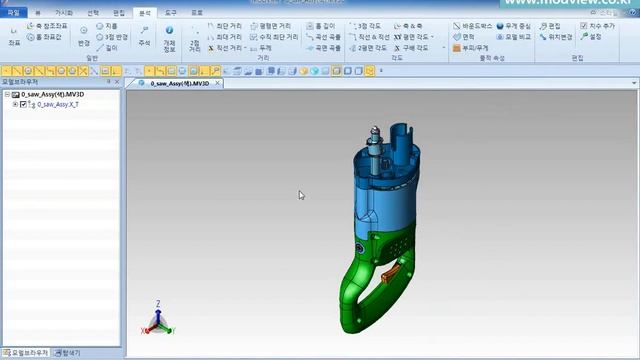Choose the 반경 radius measurement
The height and width of the screenshot is (360, 640).
click(x=84, y=36)
